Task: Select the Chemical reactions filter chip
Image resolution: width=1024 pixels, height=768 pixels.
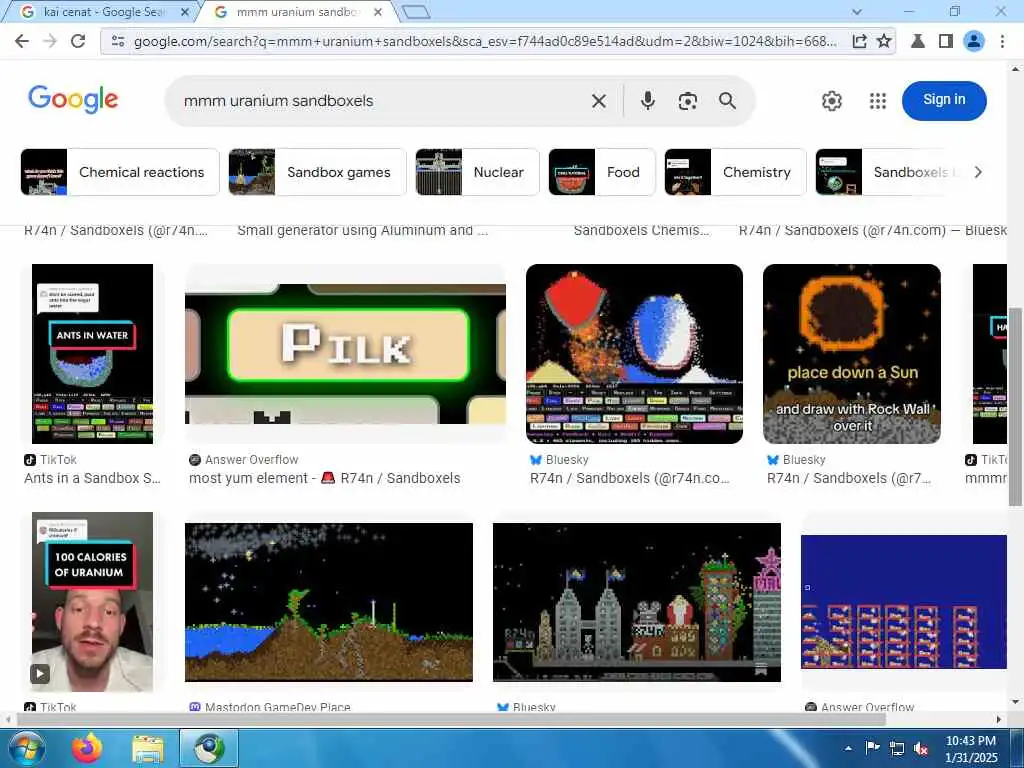Action: coord(120,172)
